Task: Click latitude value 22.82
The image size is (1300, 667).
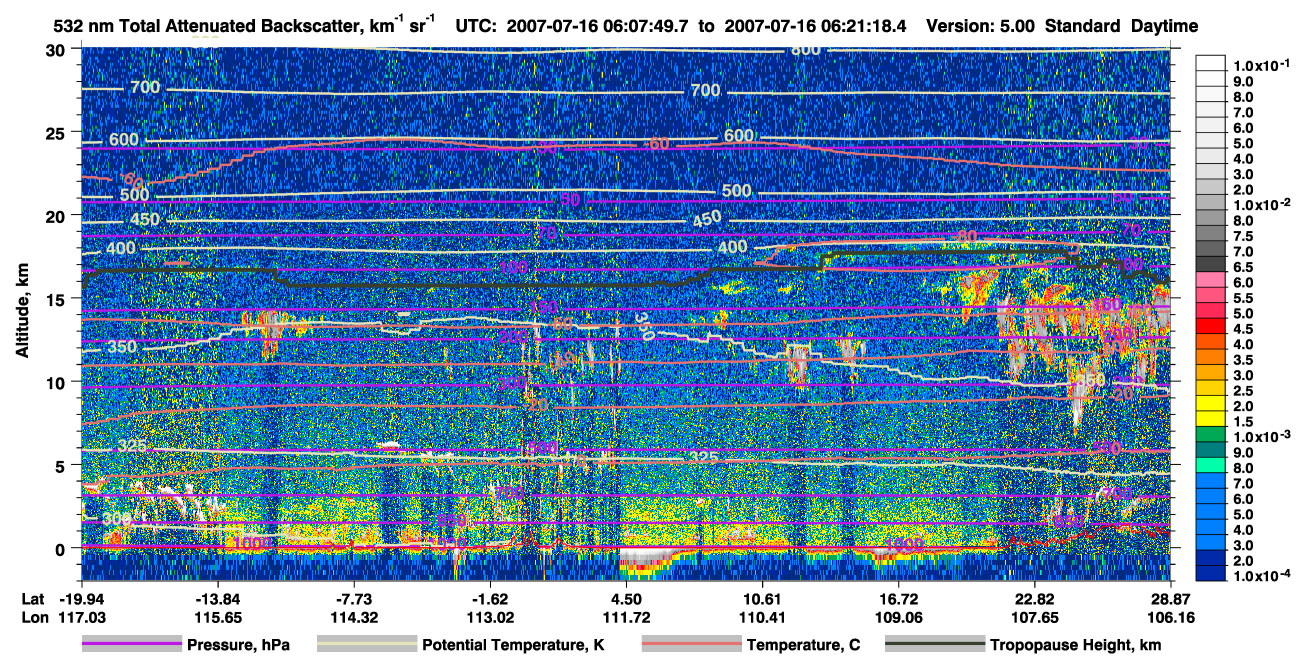Action: [x=1034, y=597]
